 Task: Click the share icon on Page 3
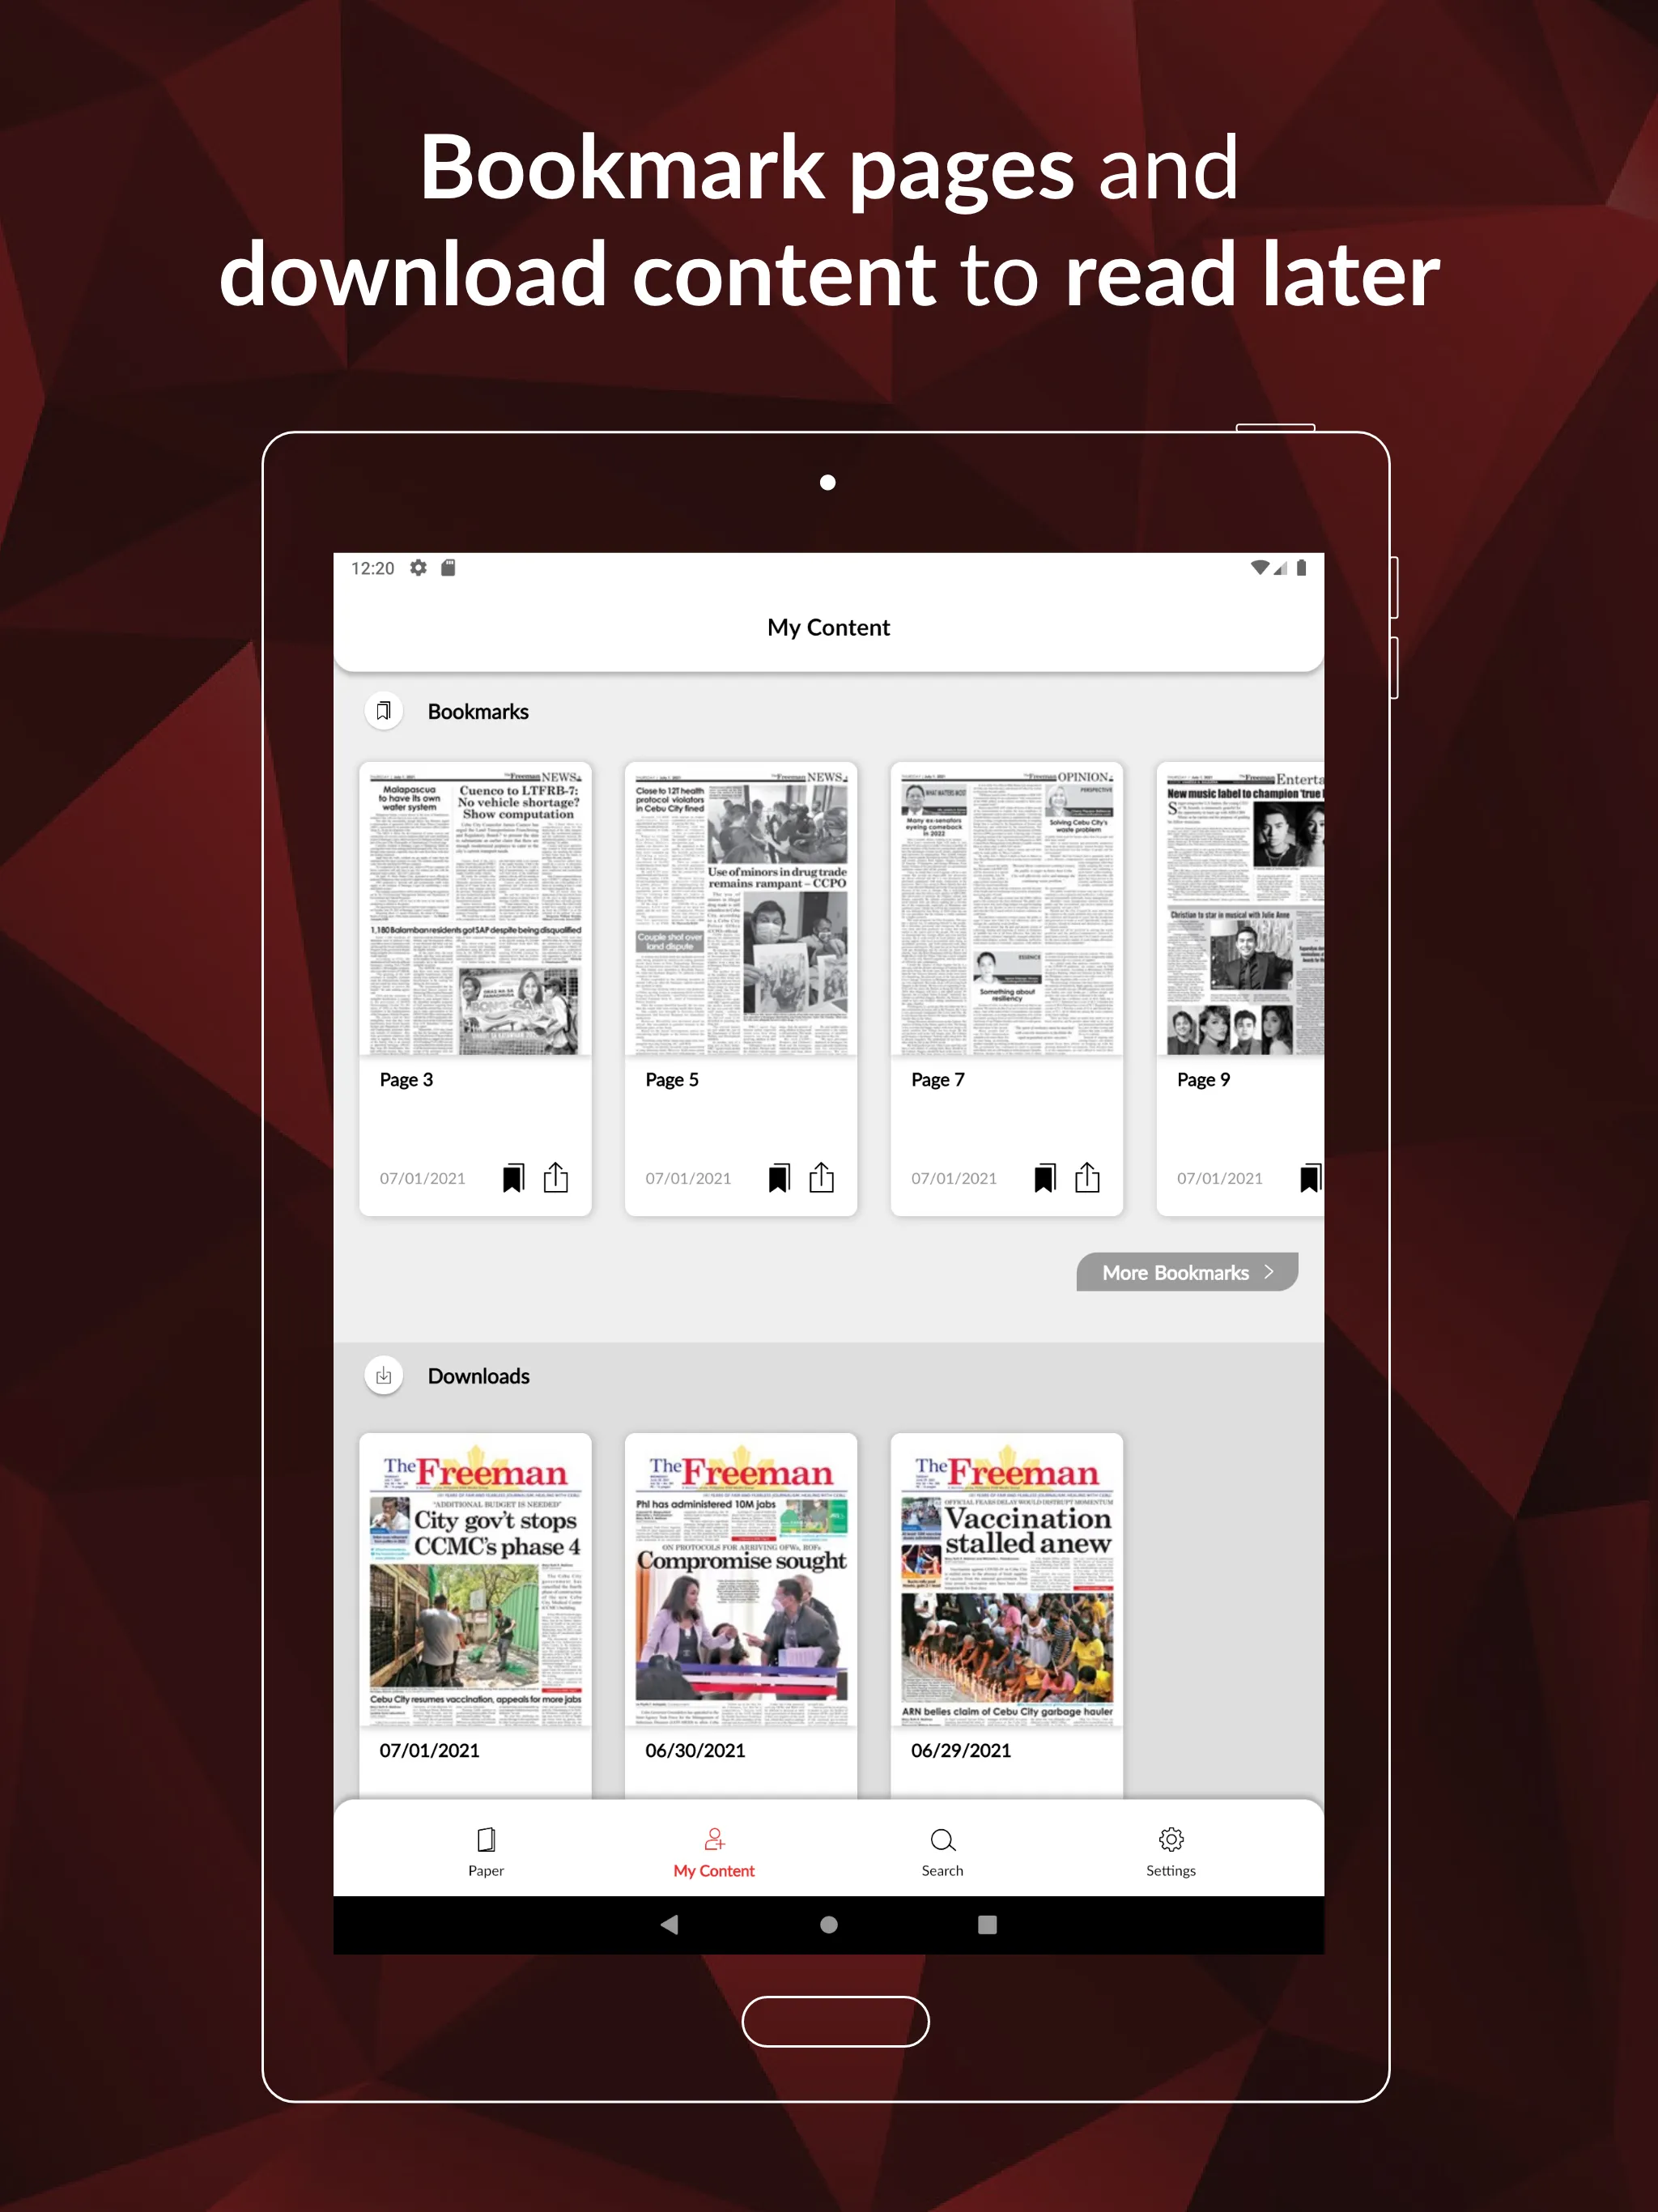(554, 1176)
